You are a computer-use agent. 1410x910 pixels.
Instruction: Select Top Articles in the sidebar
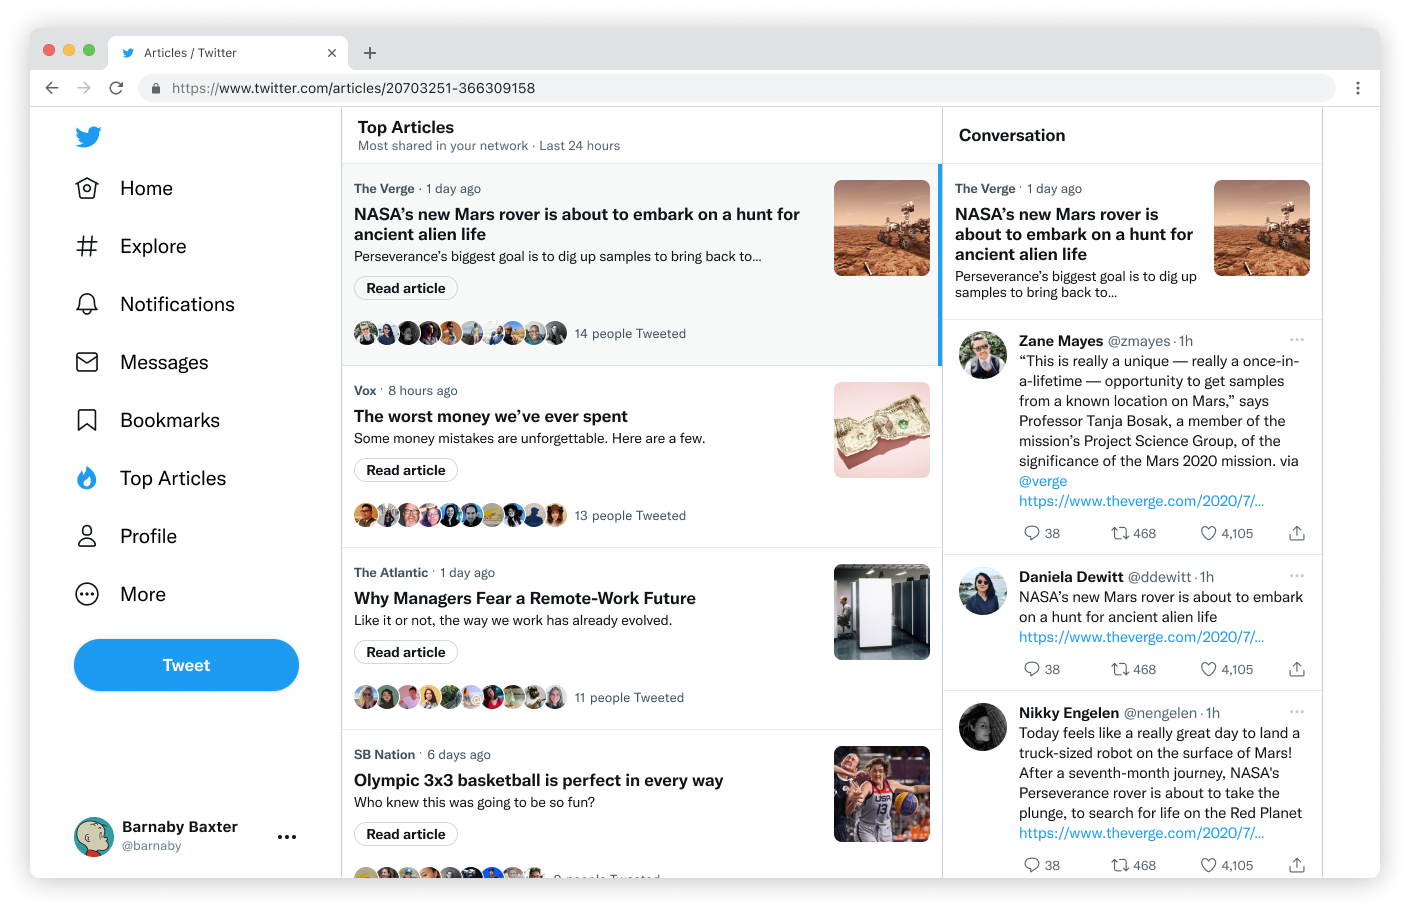pos(173,478)
